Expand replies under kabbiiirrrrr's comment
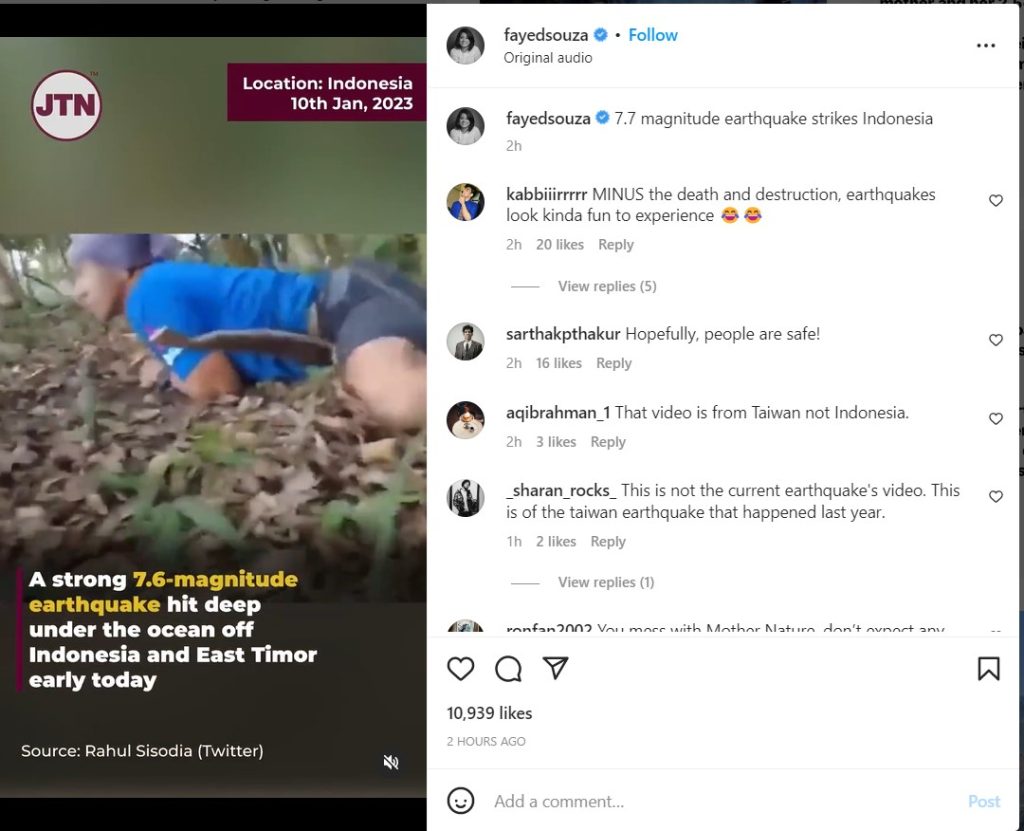 pyautogui.click(x=607, y=286)
